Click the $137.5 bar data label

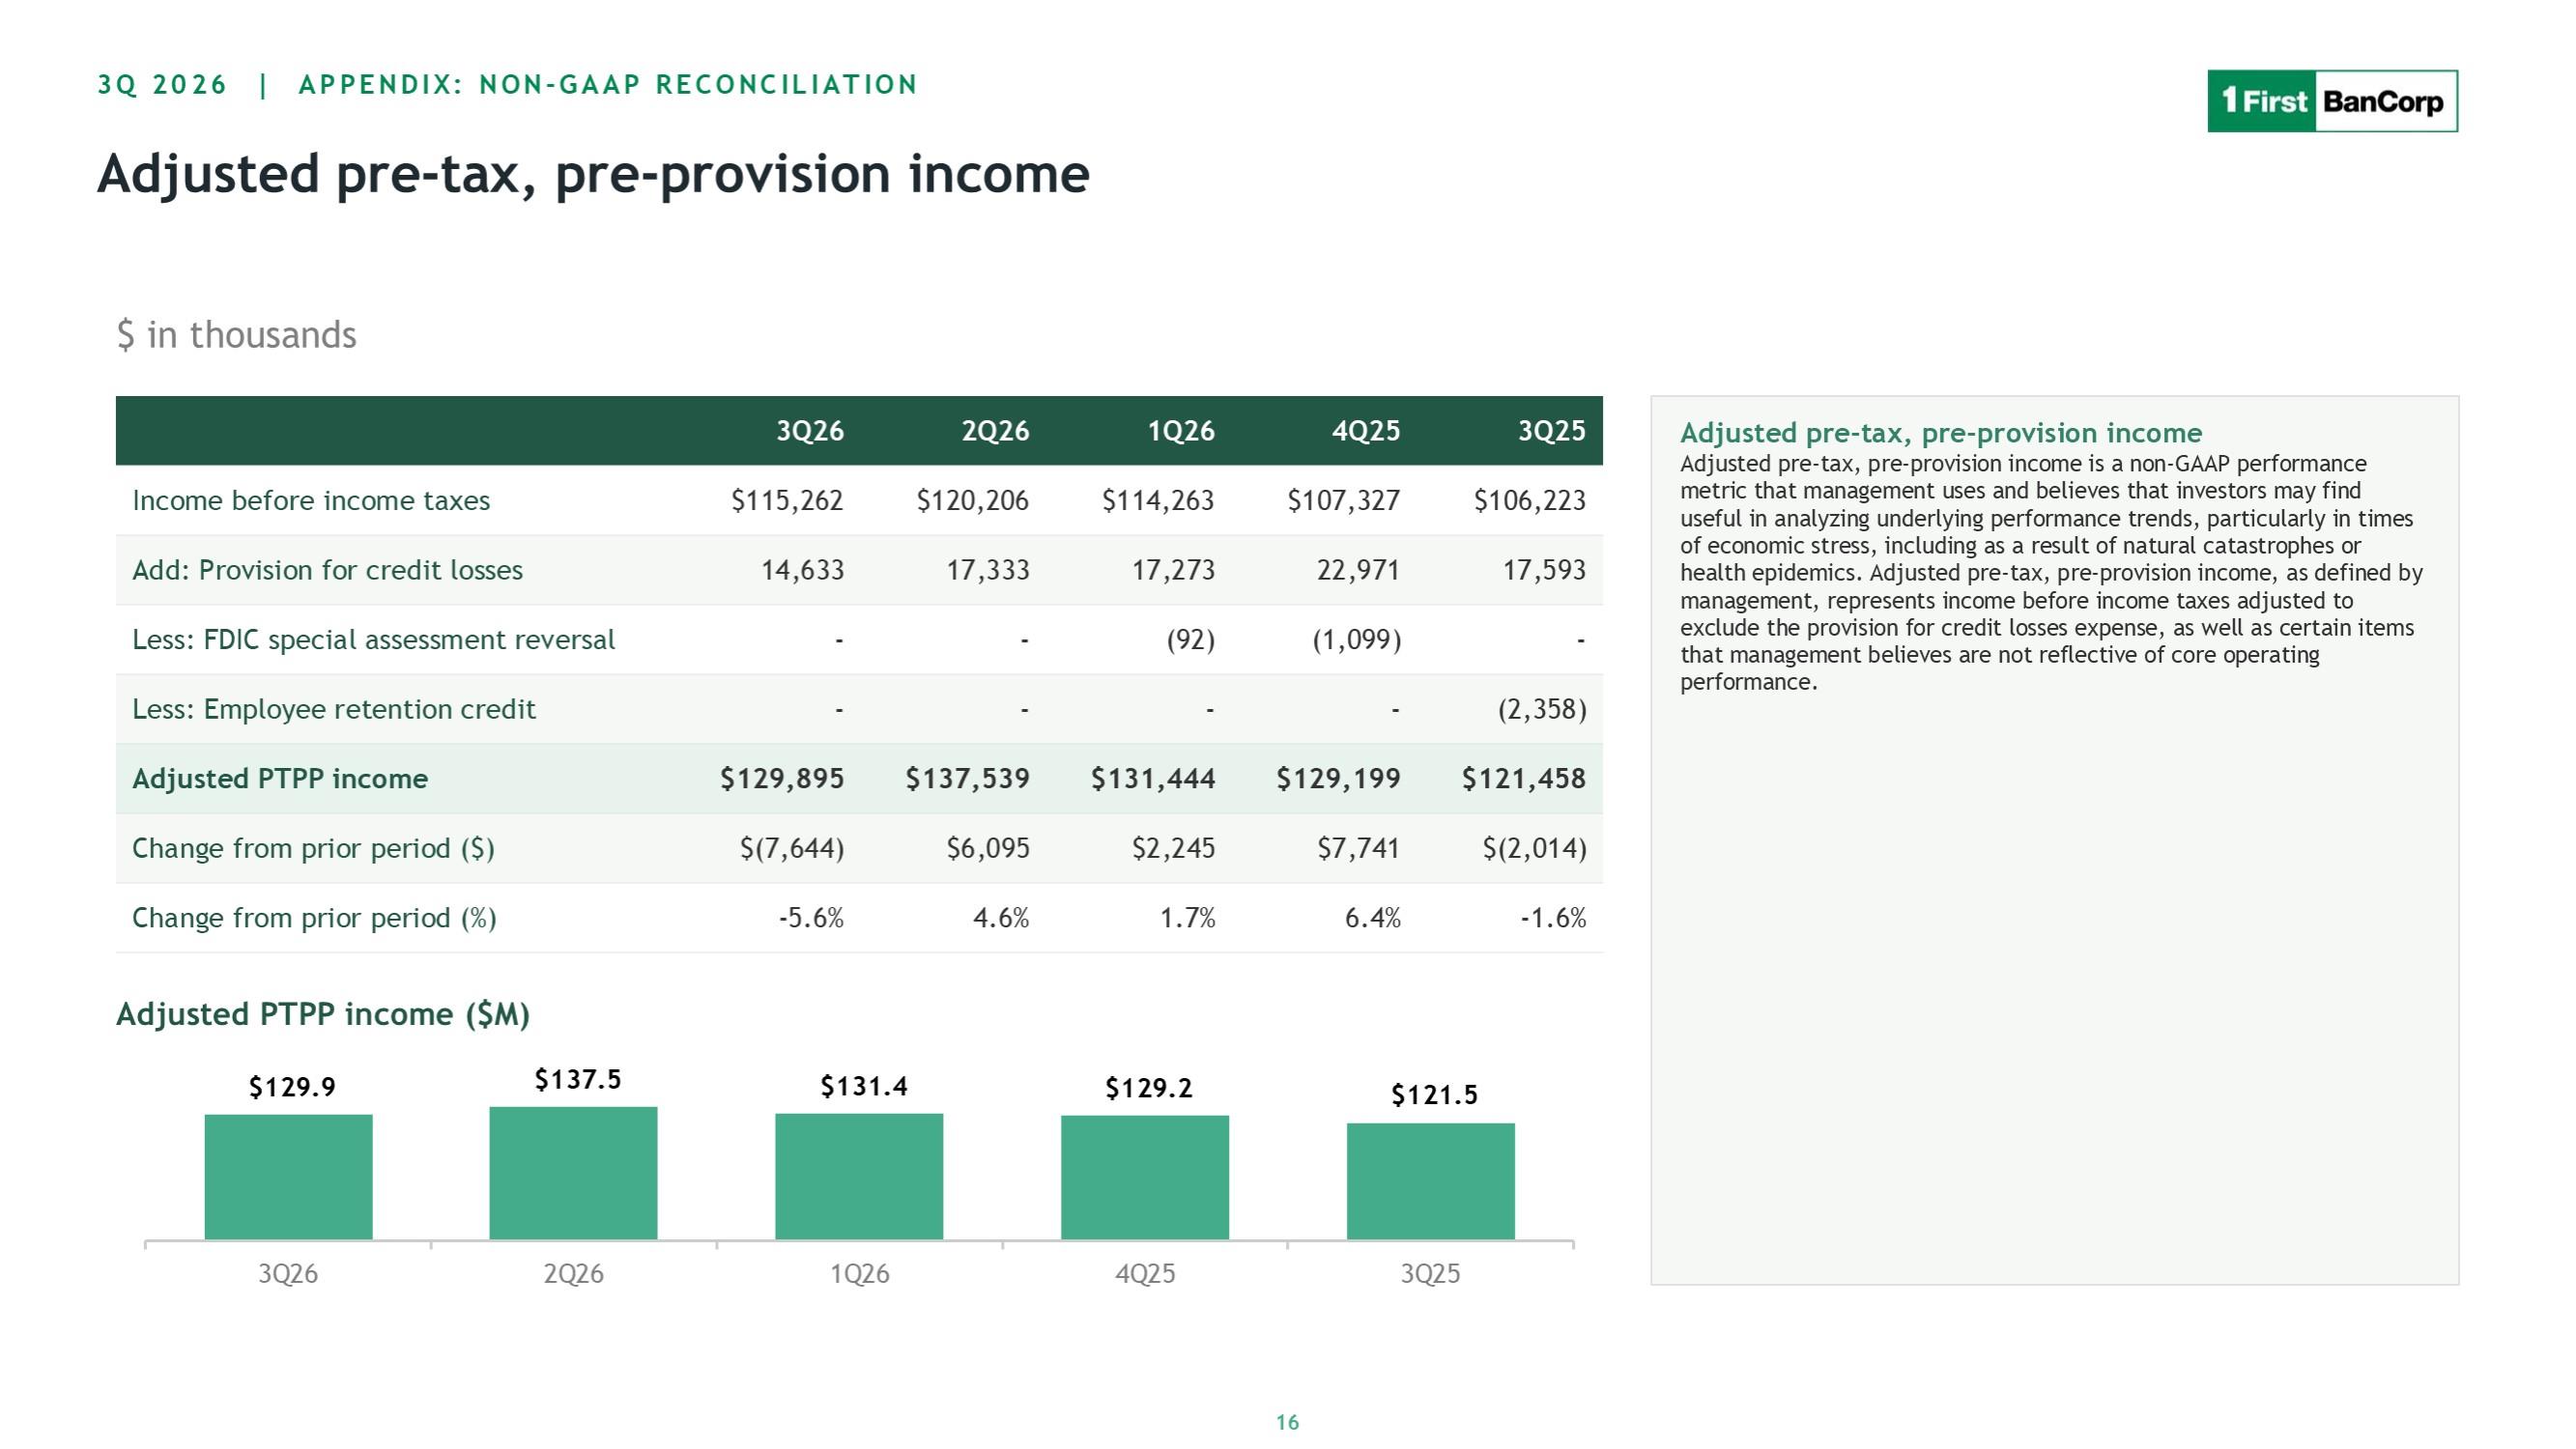coord(577,1080)
